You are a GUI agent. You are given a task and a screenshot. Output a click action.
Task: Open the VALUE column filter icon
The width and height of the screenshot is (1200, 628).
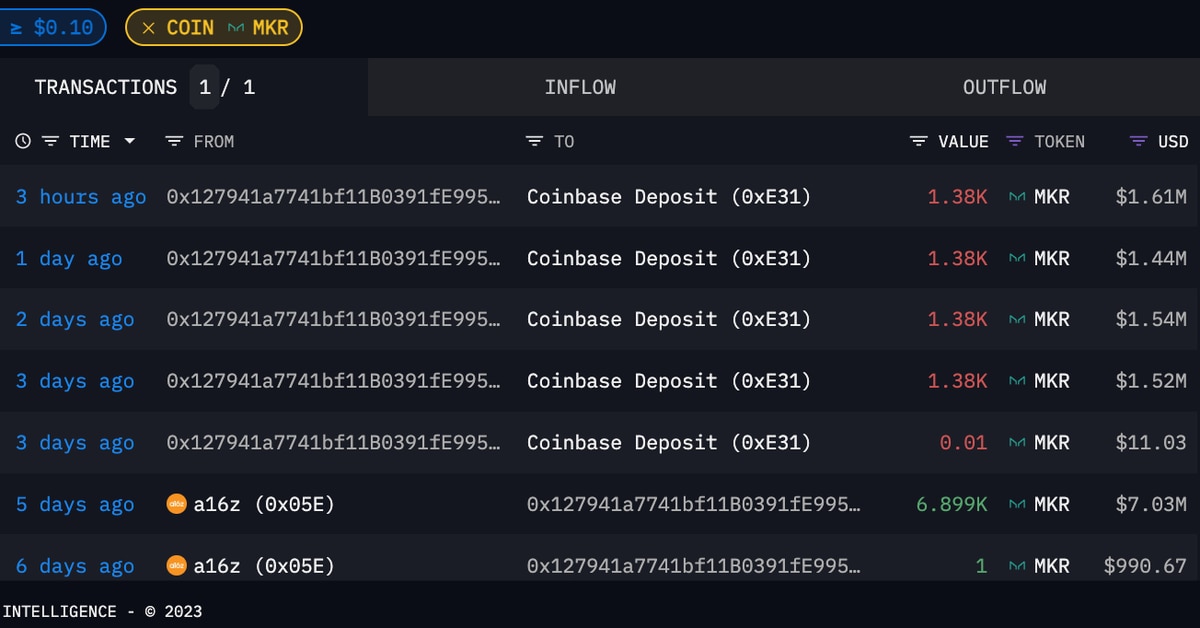pyautogui.click(x=919, y=142)
